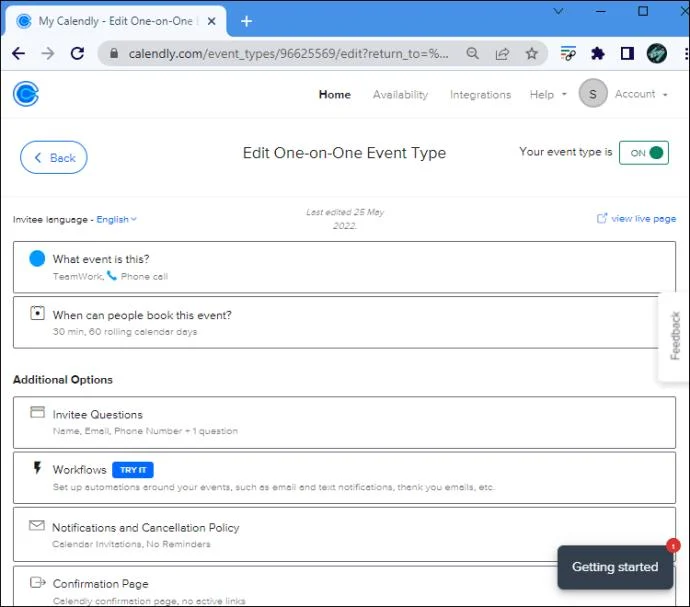Open the Invitee language English dropdown
Image resolution: width=690 pixels, height=607 pixels.
click(x=117, y=219)
